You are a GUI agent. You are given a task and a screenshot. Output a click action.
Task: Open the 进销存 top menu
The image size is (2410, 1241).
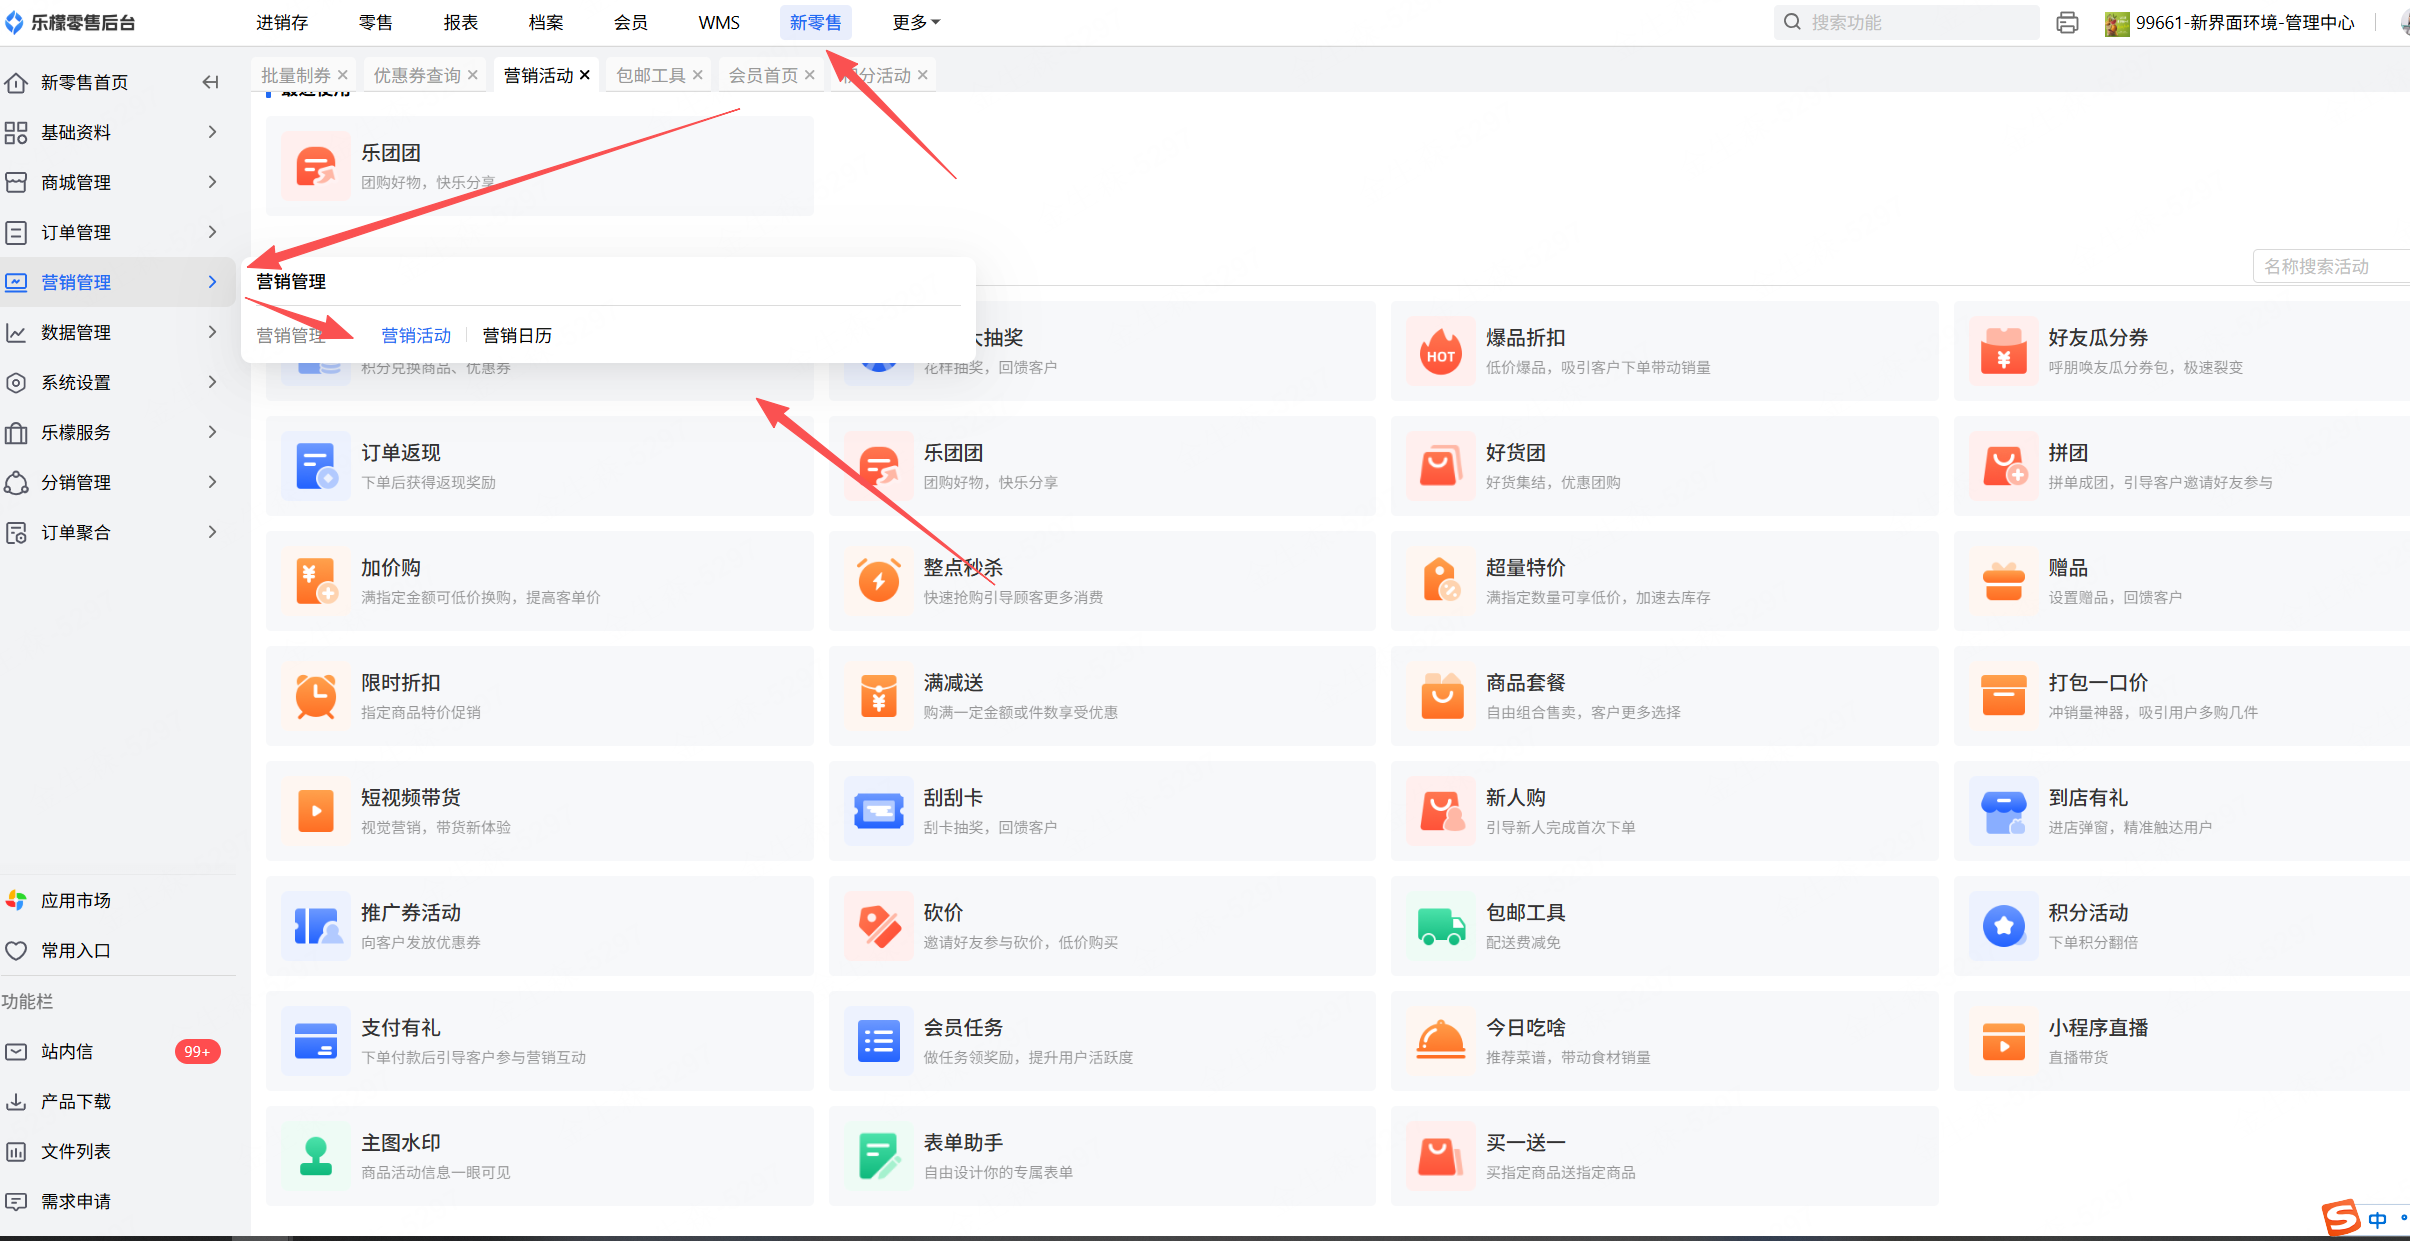click(282, 22)
